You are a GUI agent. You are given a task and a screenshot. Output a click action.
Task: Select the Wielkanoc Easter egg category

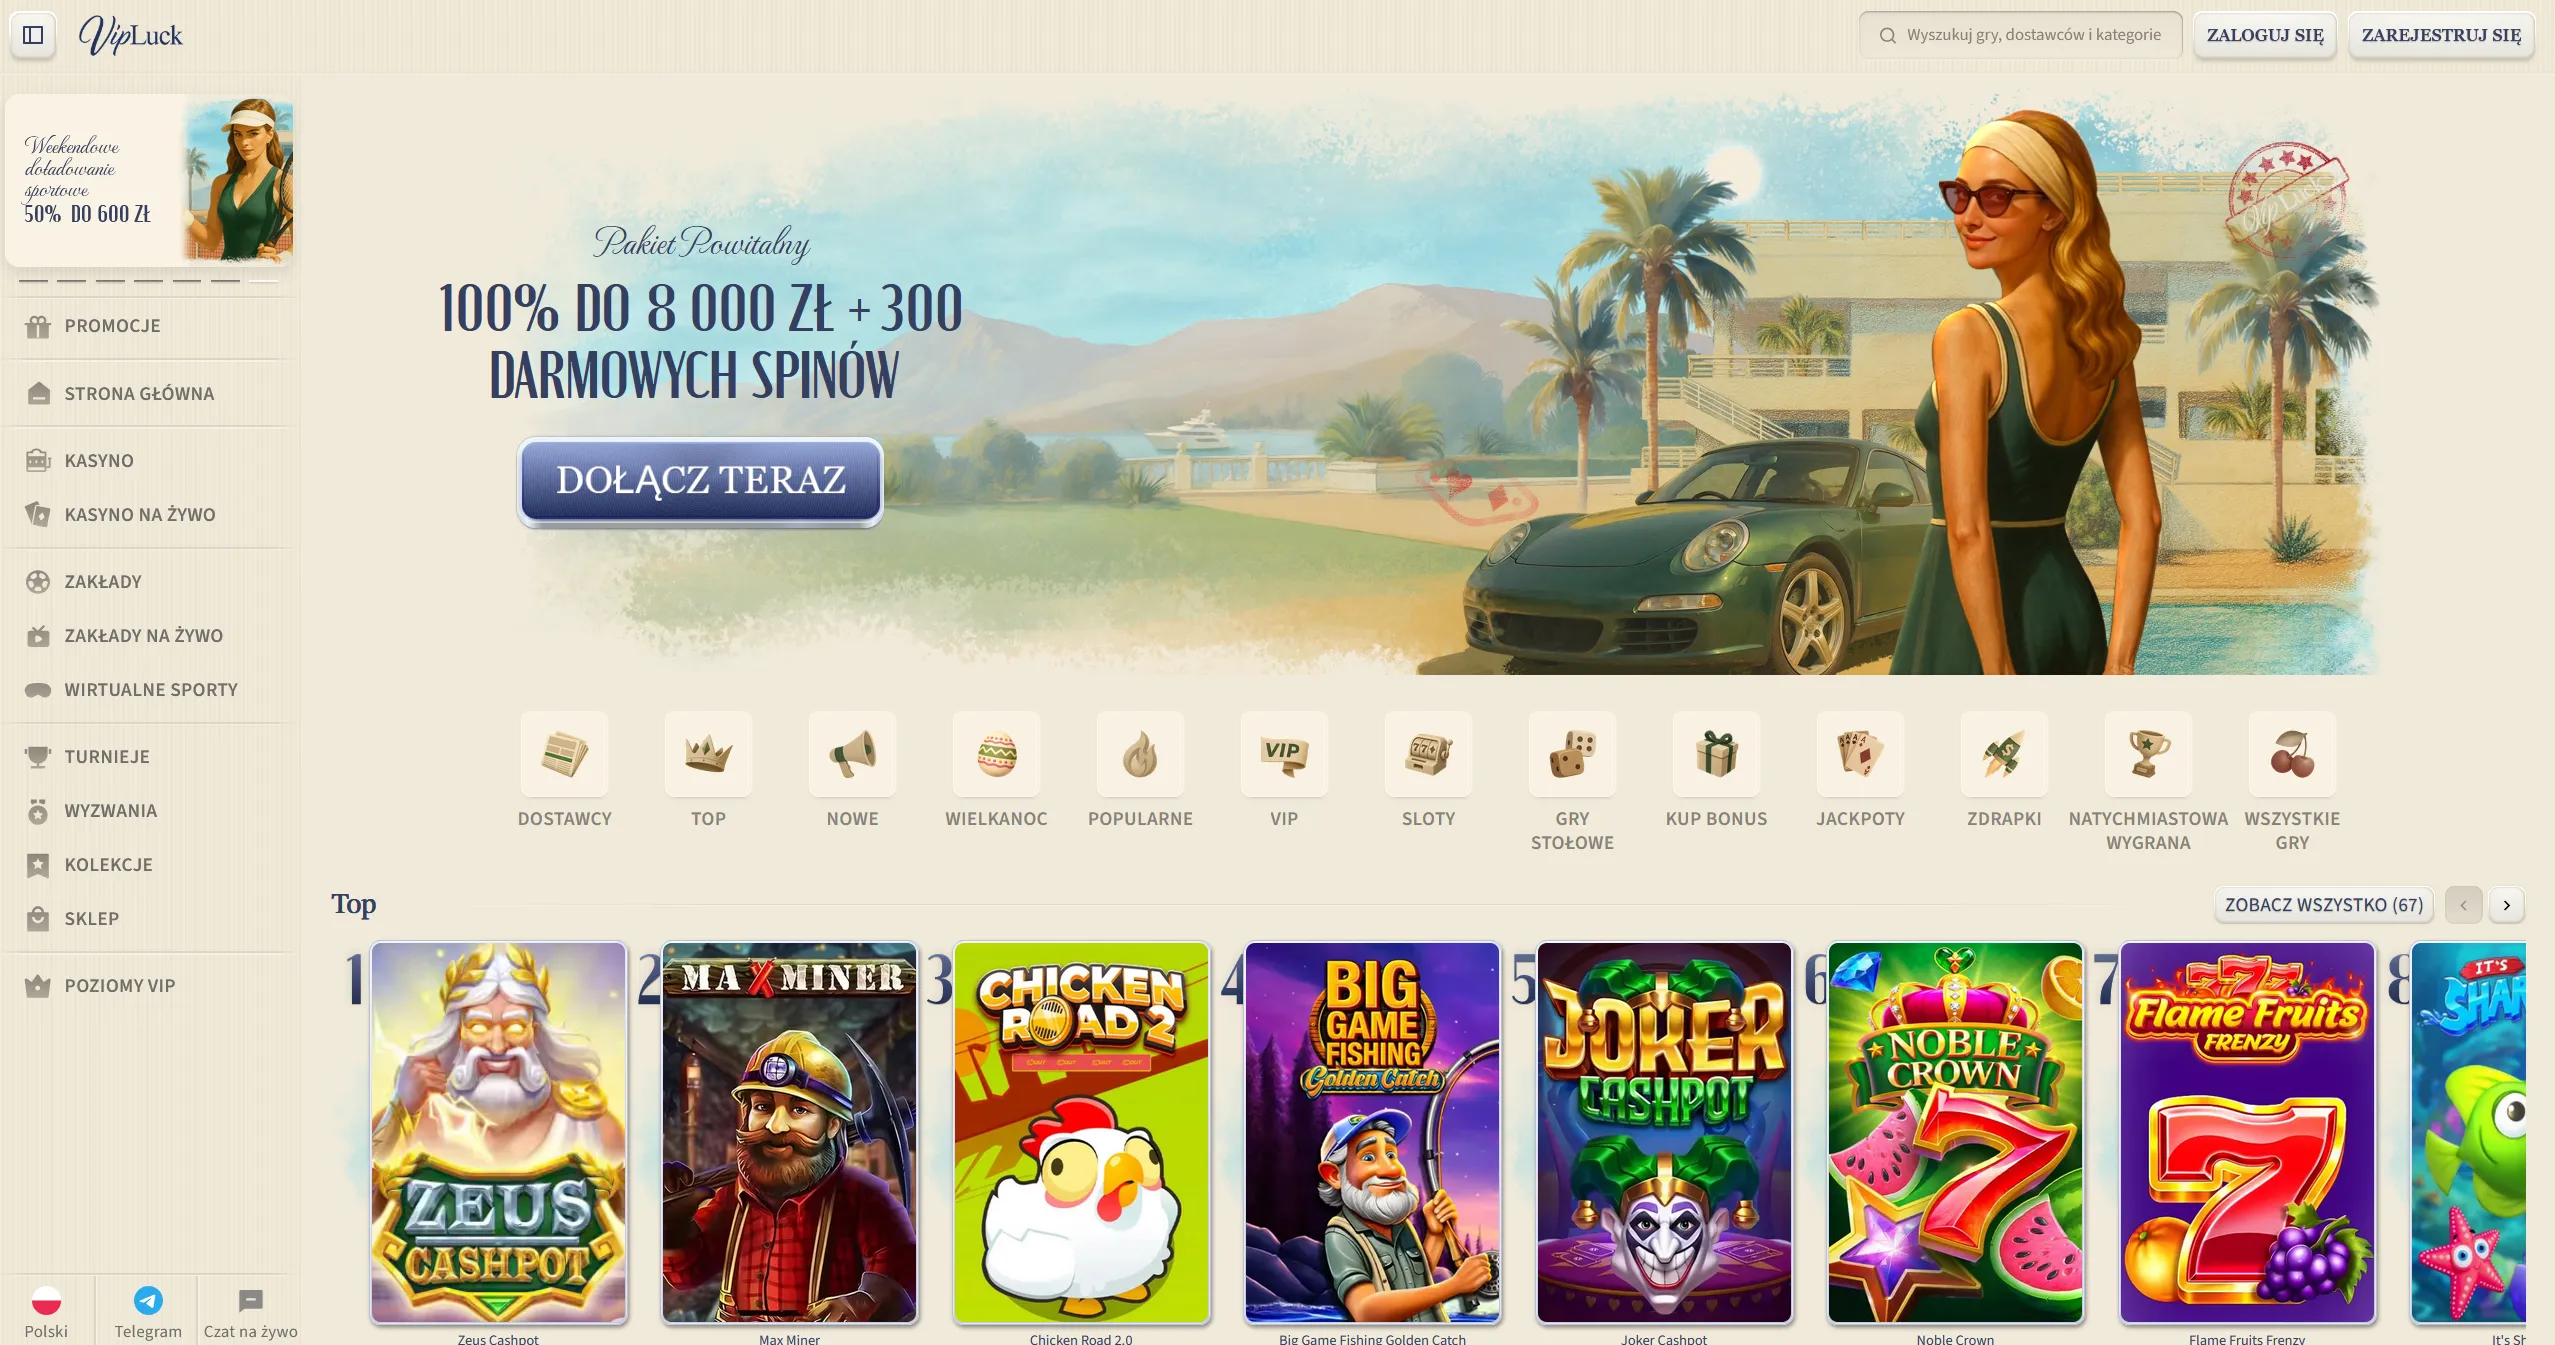click(x=996, y=754)
